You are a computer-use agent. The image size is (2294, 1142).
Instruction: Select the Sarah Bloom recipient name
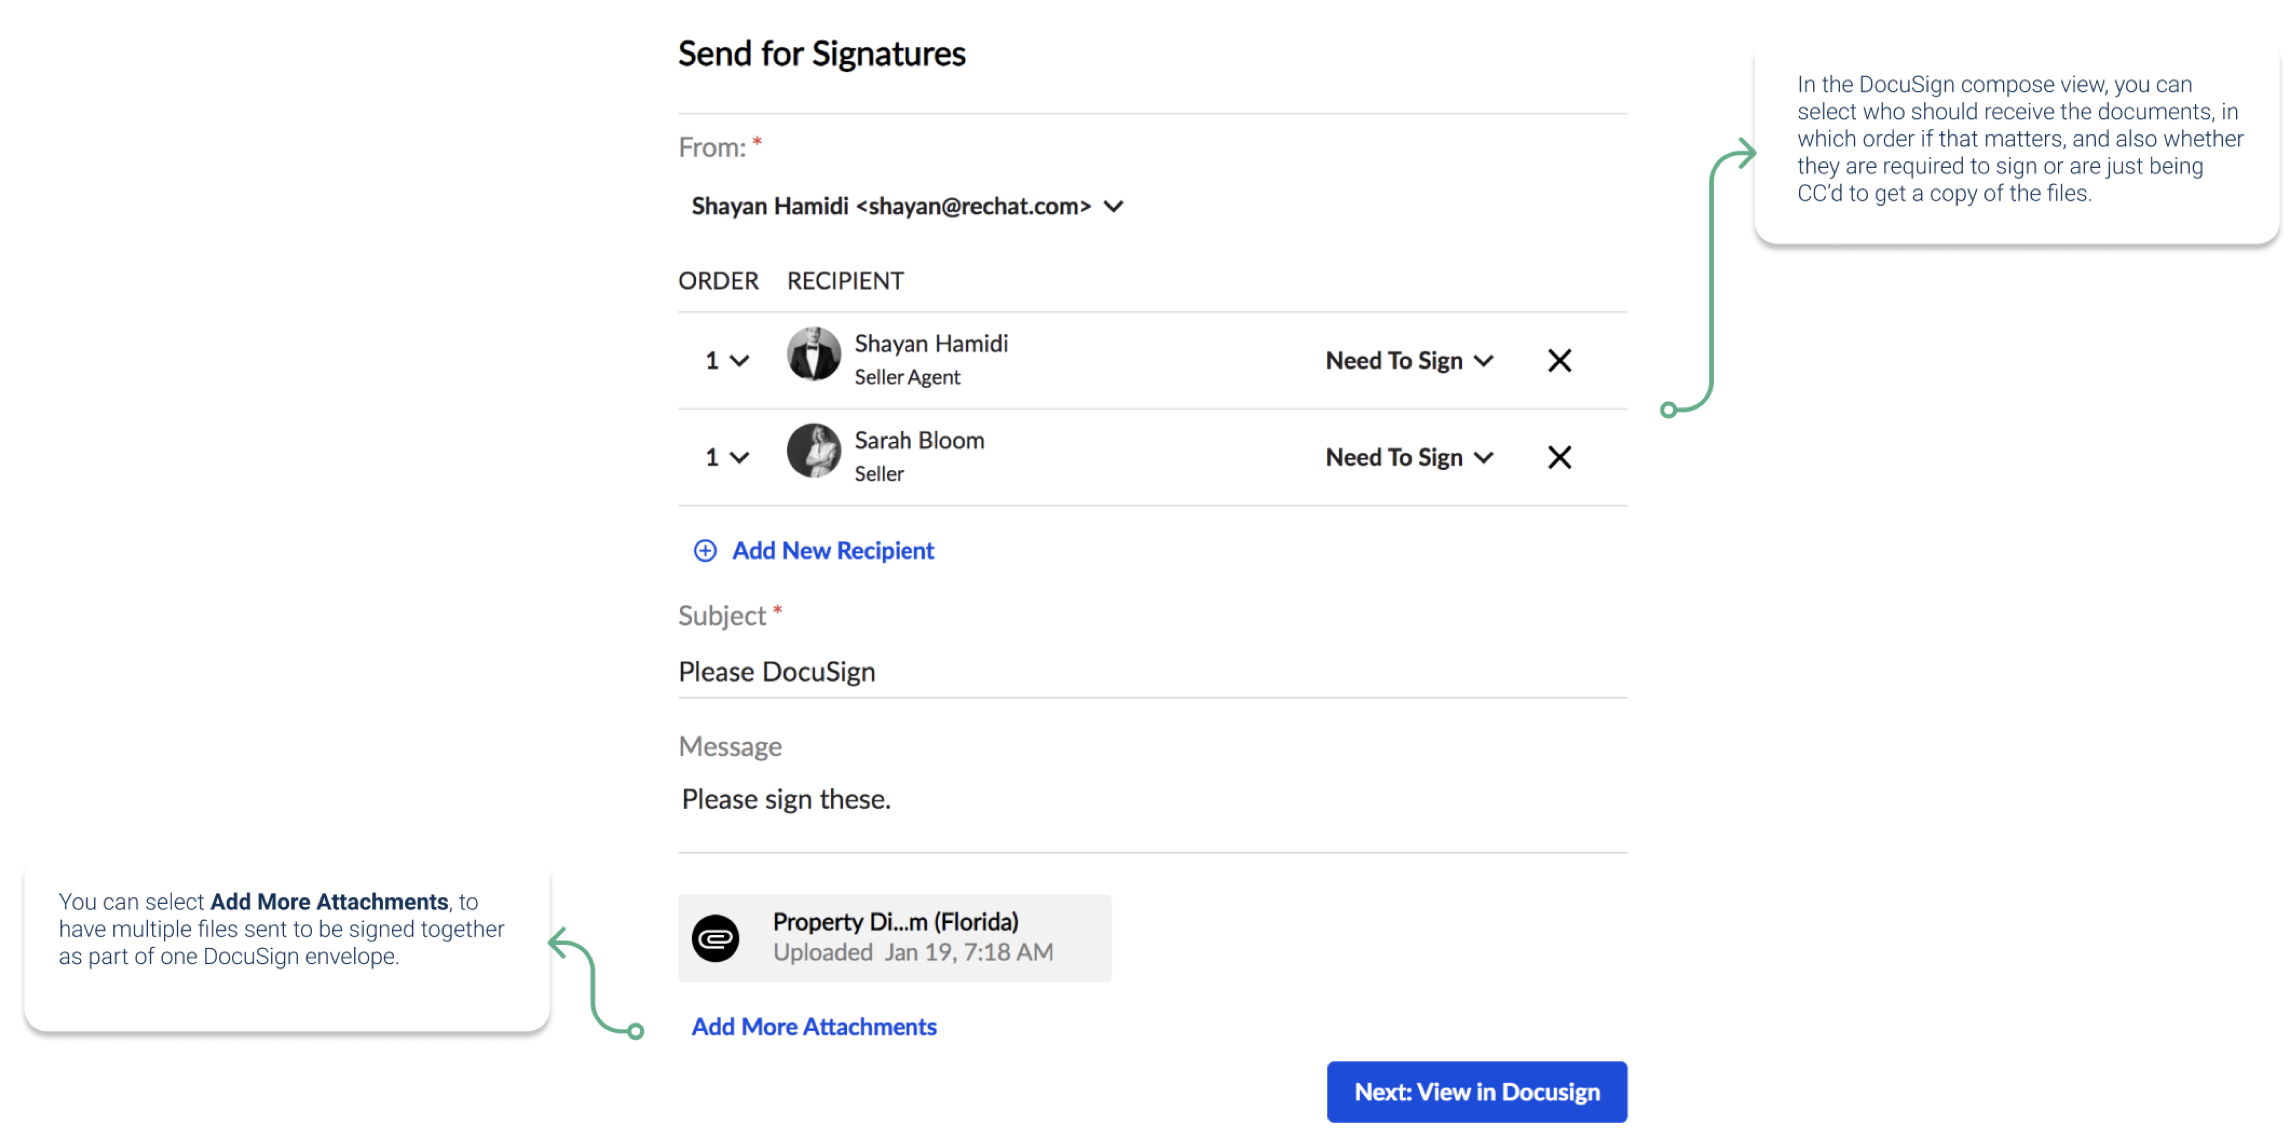tap(919, 441)
